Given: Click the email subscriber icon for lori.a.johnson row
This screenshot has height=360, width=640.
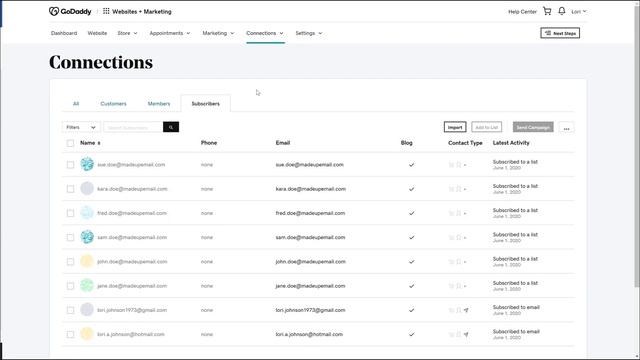Looking at the screenshot, I should point(466,334).
